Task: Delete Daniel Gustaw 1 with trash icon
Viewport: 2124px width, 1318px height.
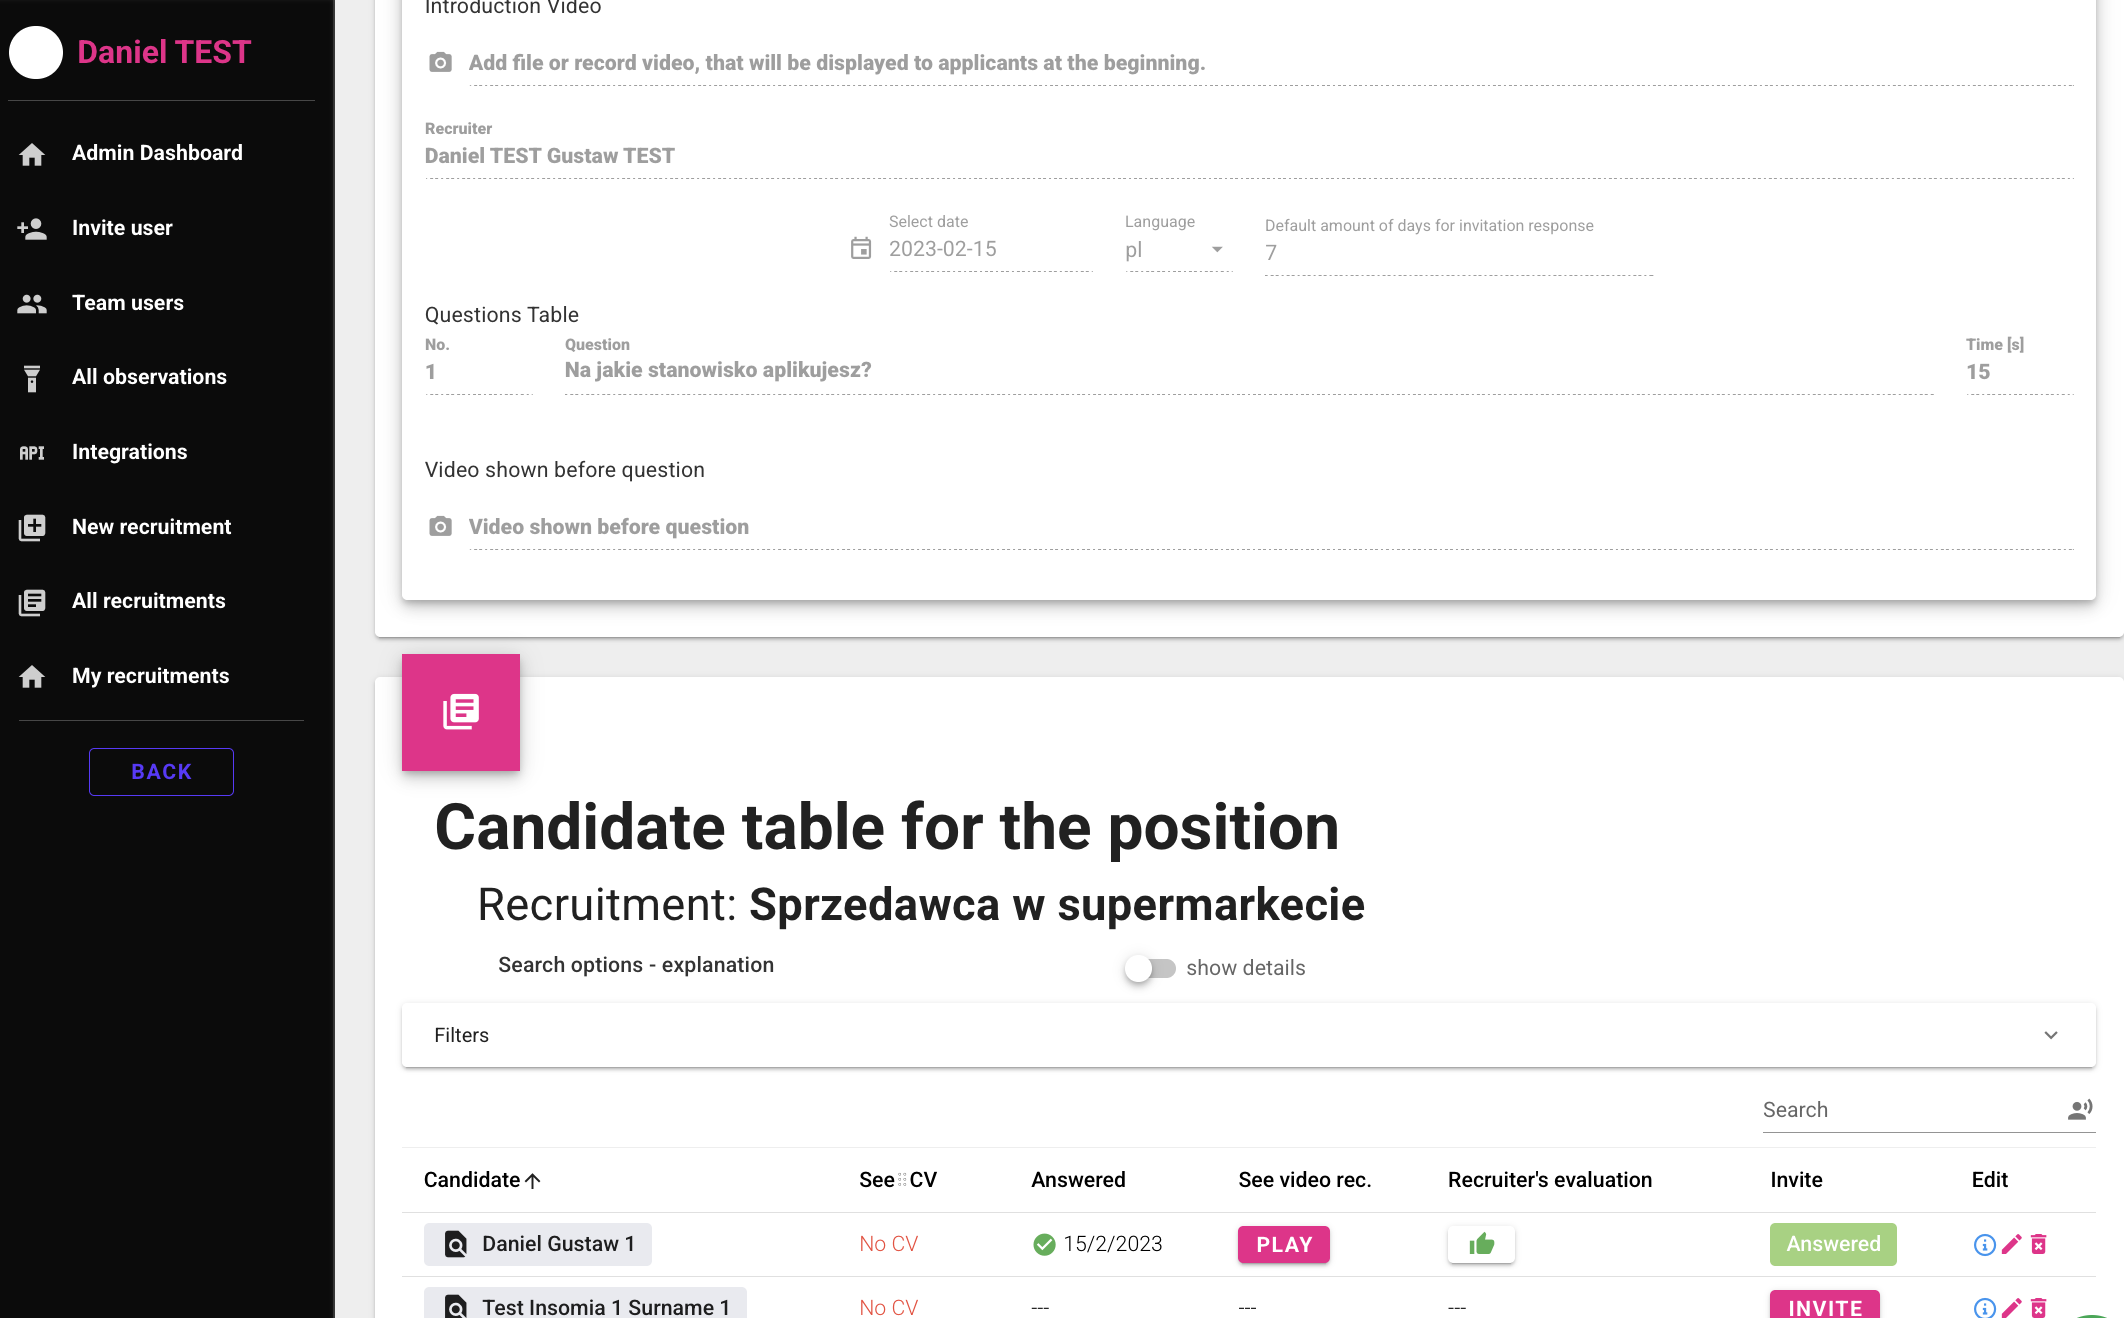Action: tap(2039, 1244)
